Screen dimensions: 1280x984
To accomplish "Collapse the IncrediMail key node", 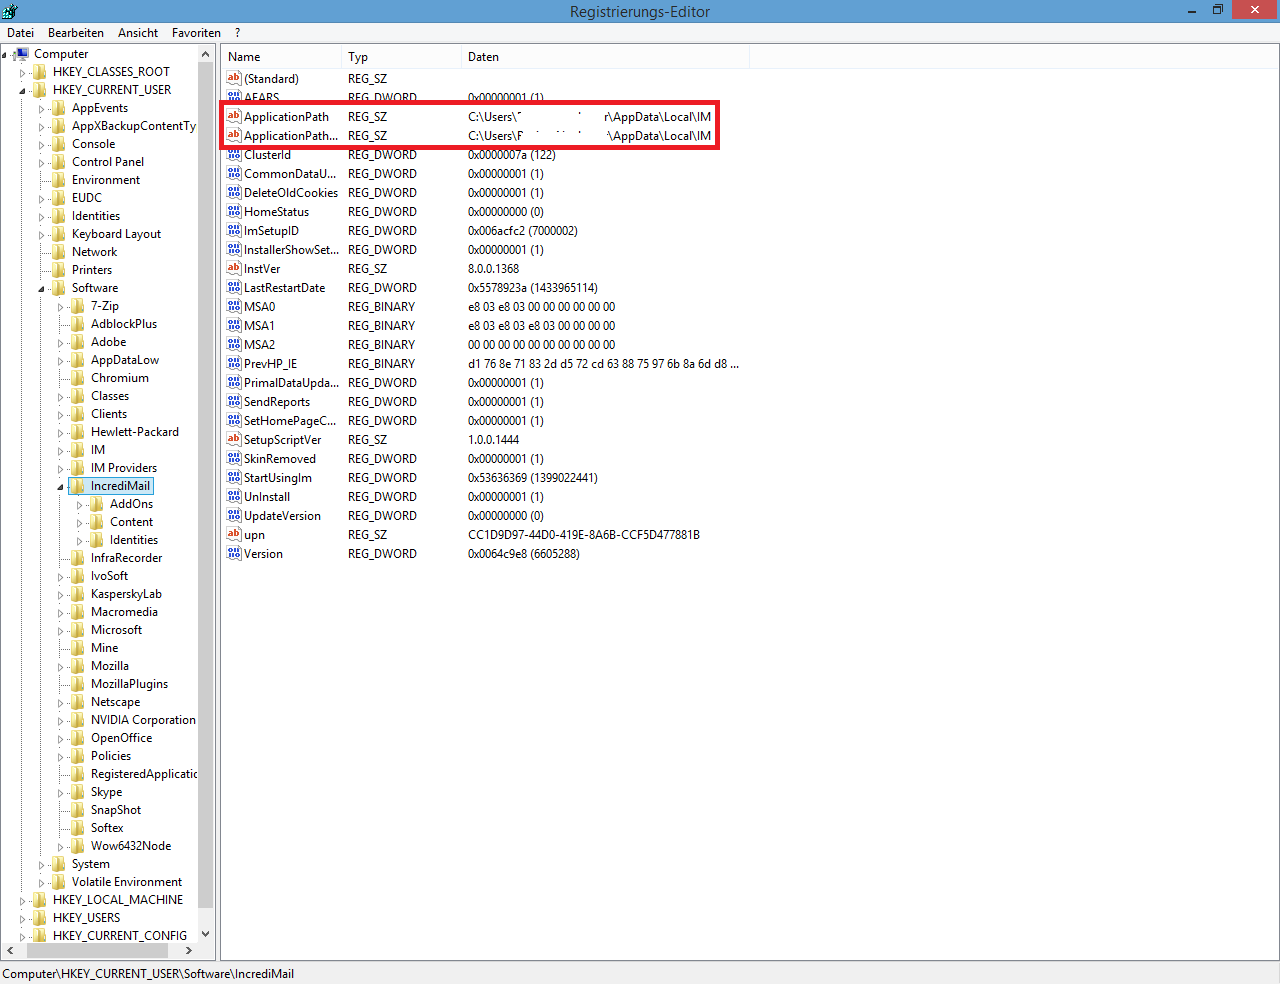I will point(60,487).
